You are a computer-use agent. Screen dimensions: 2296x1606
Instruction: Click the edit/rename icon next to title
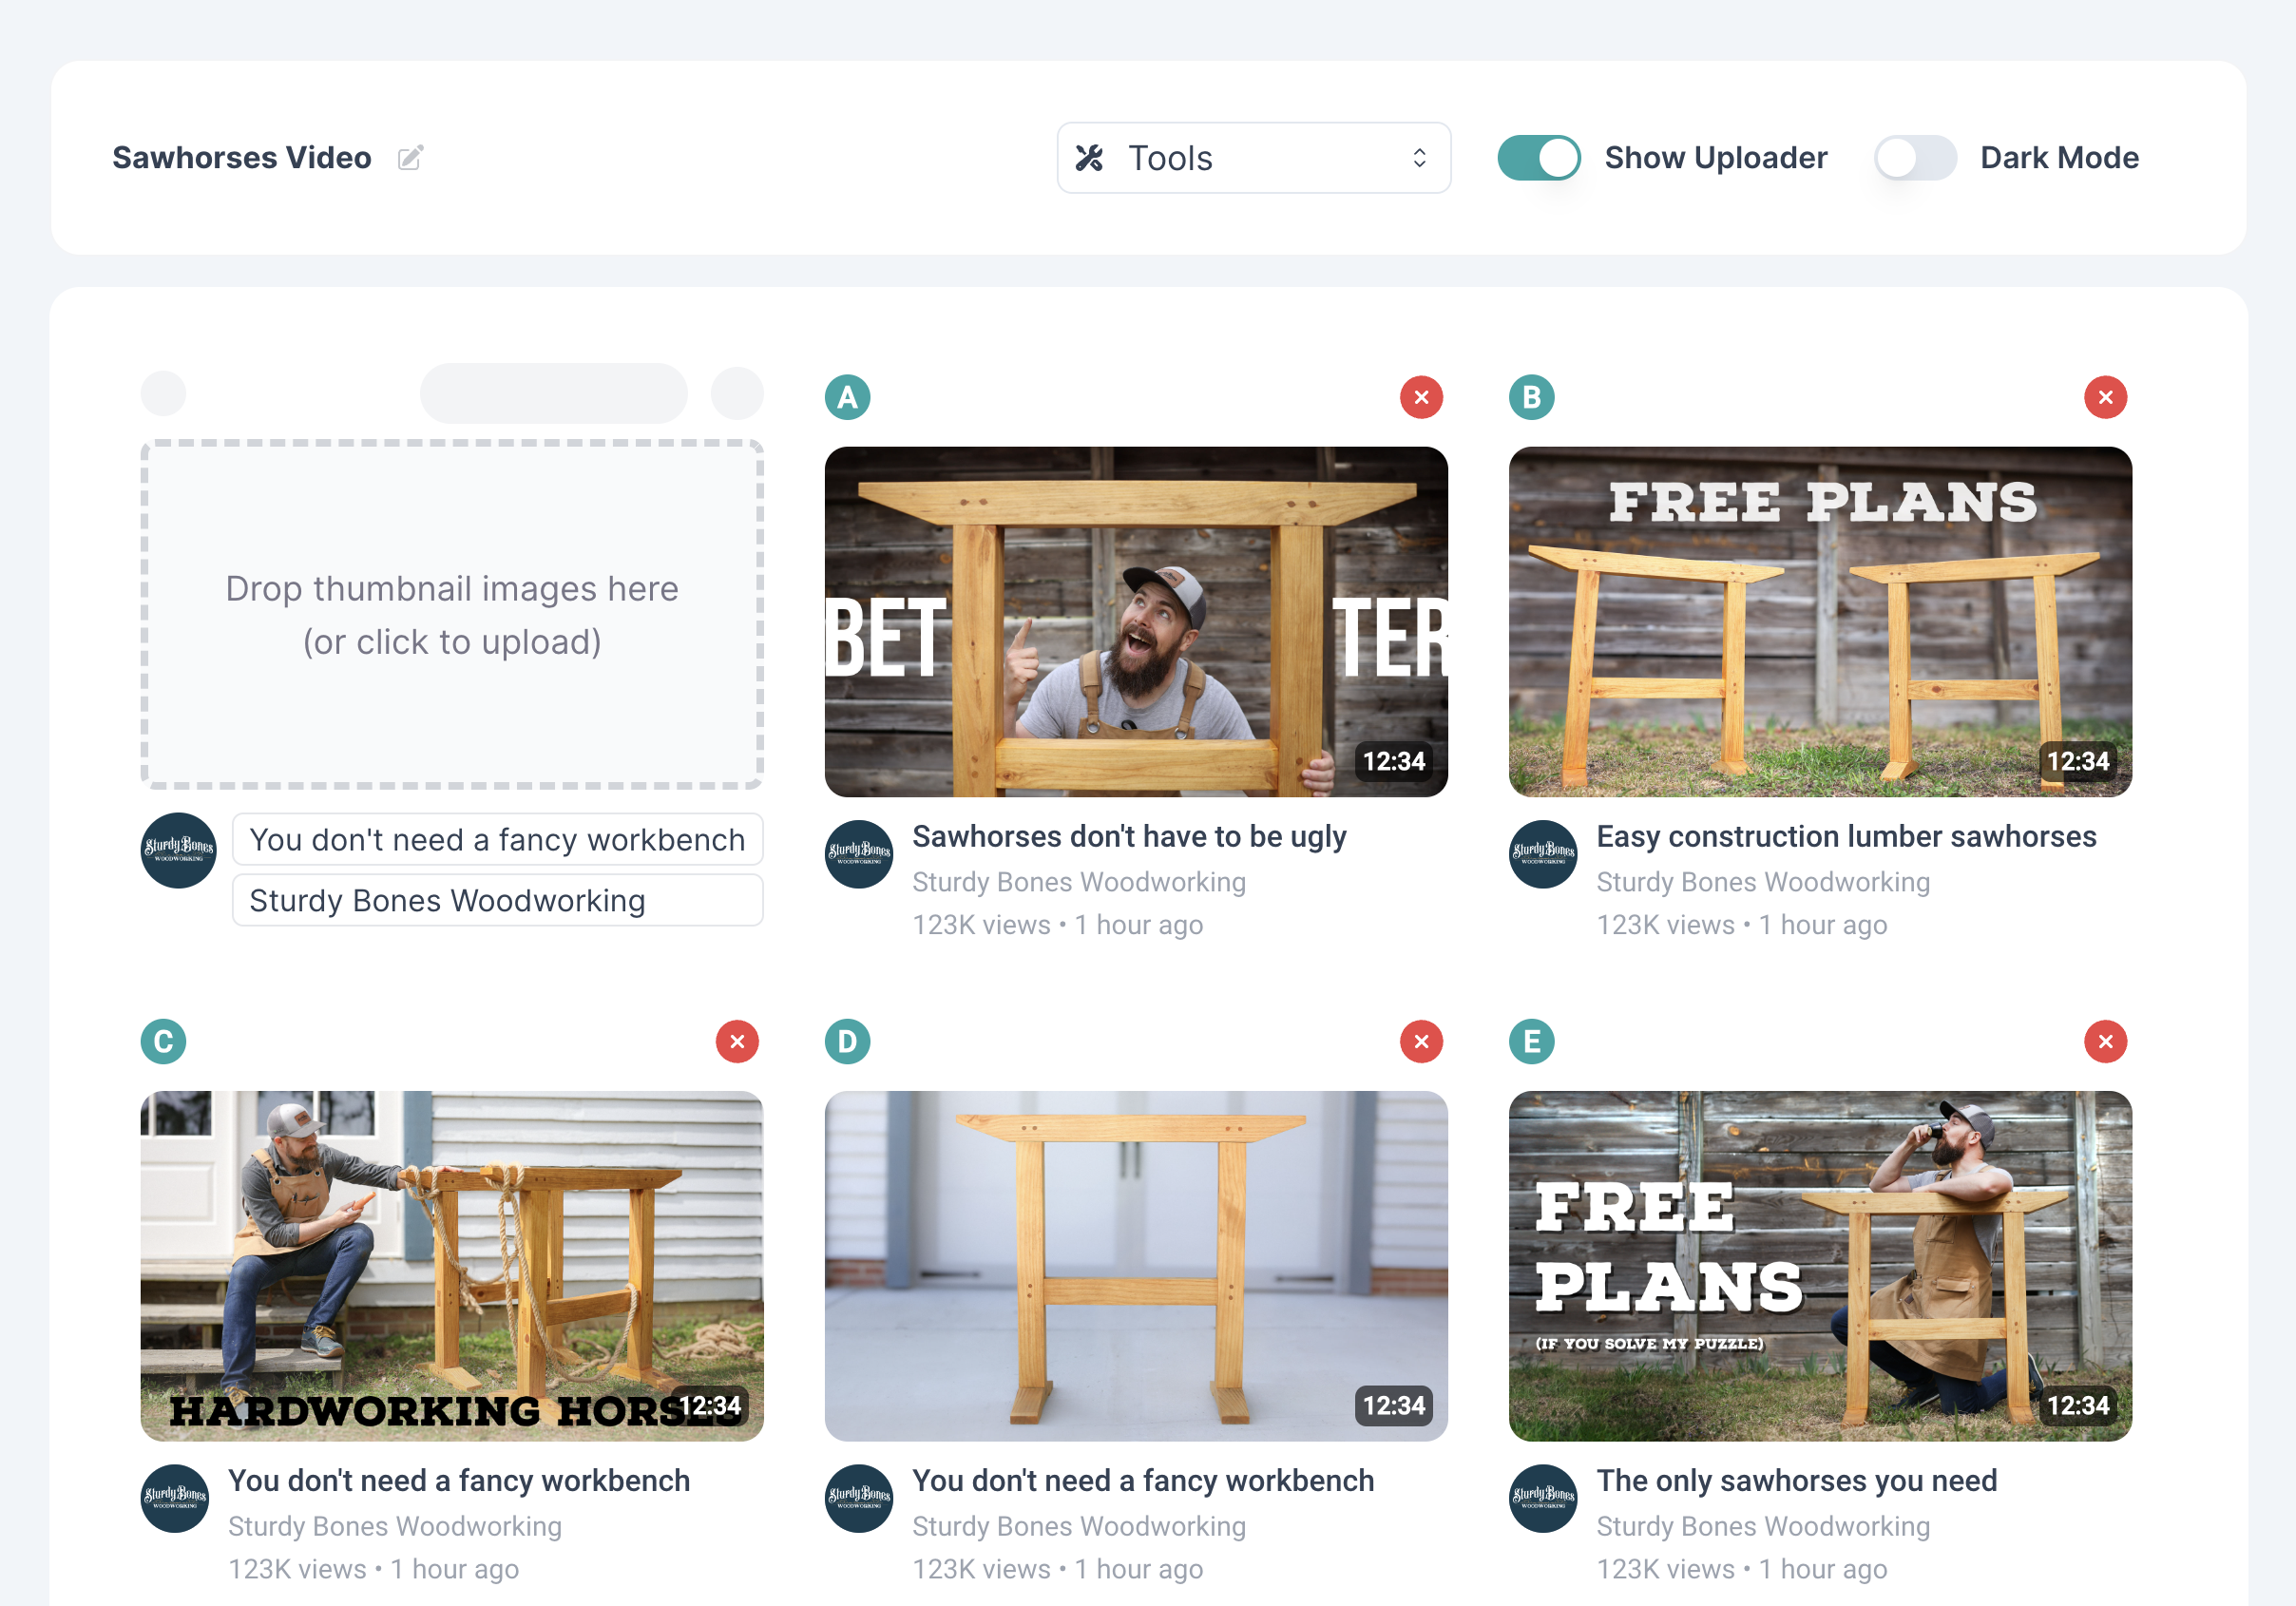click(411, 157)
